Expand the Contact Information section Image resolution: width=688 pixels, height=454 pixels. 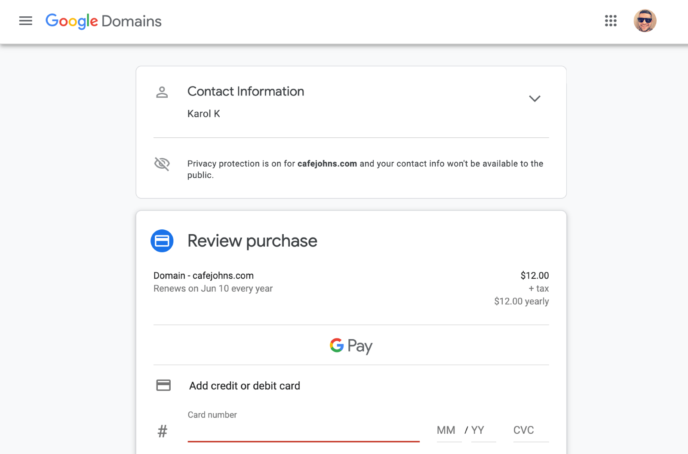point(534,99)
